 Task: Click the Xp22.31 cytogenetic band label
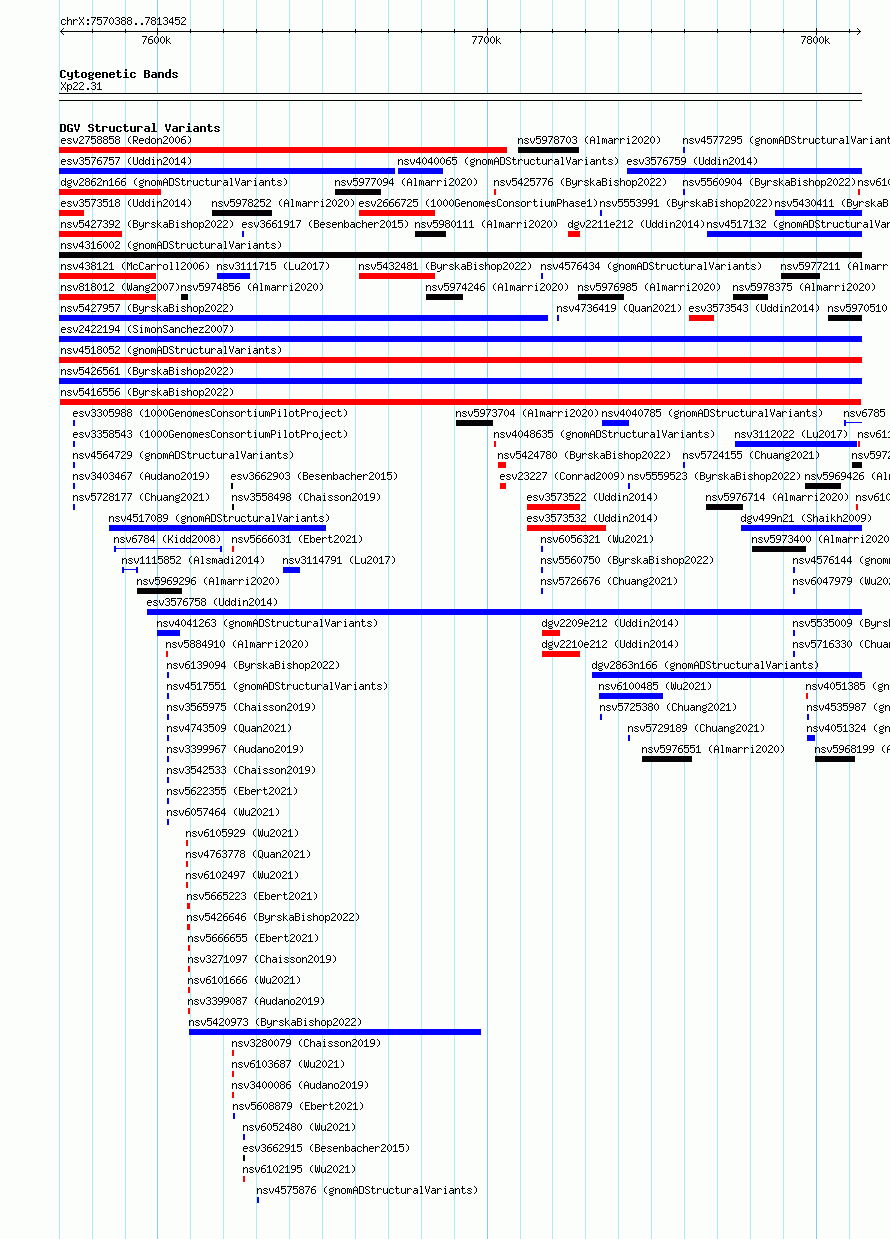tap(81, 87)
